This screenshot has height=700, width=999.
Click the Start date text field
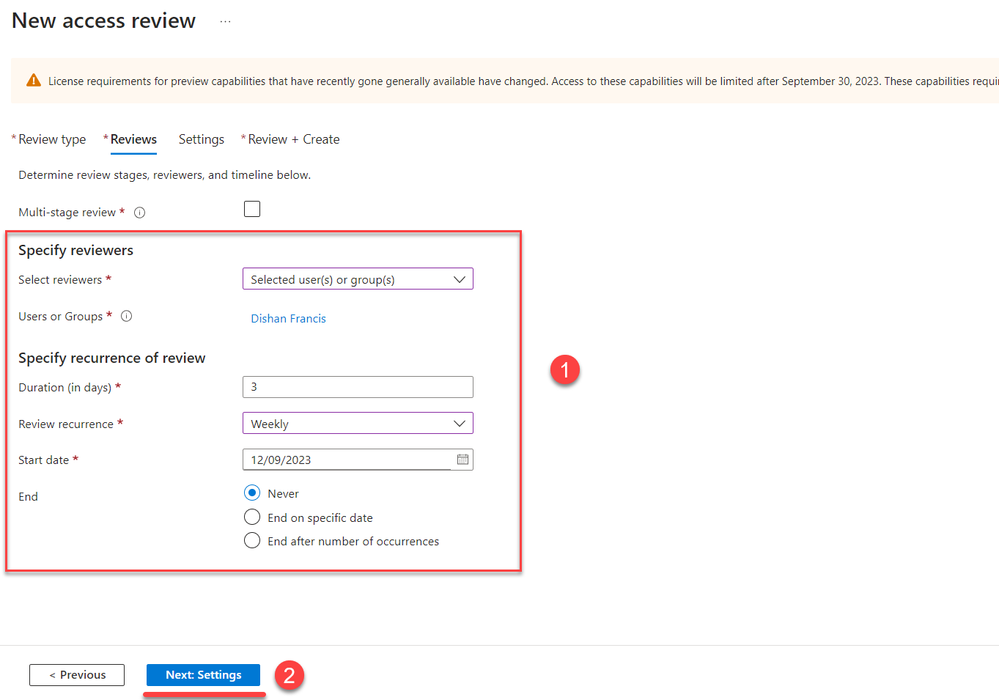click(x=347, y=460)
